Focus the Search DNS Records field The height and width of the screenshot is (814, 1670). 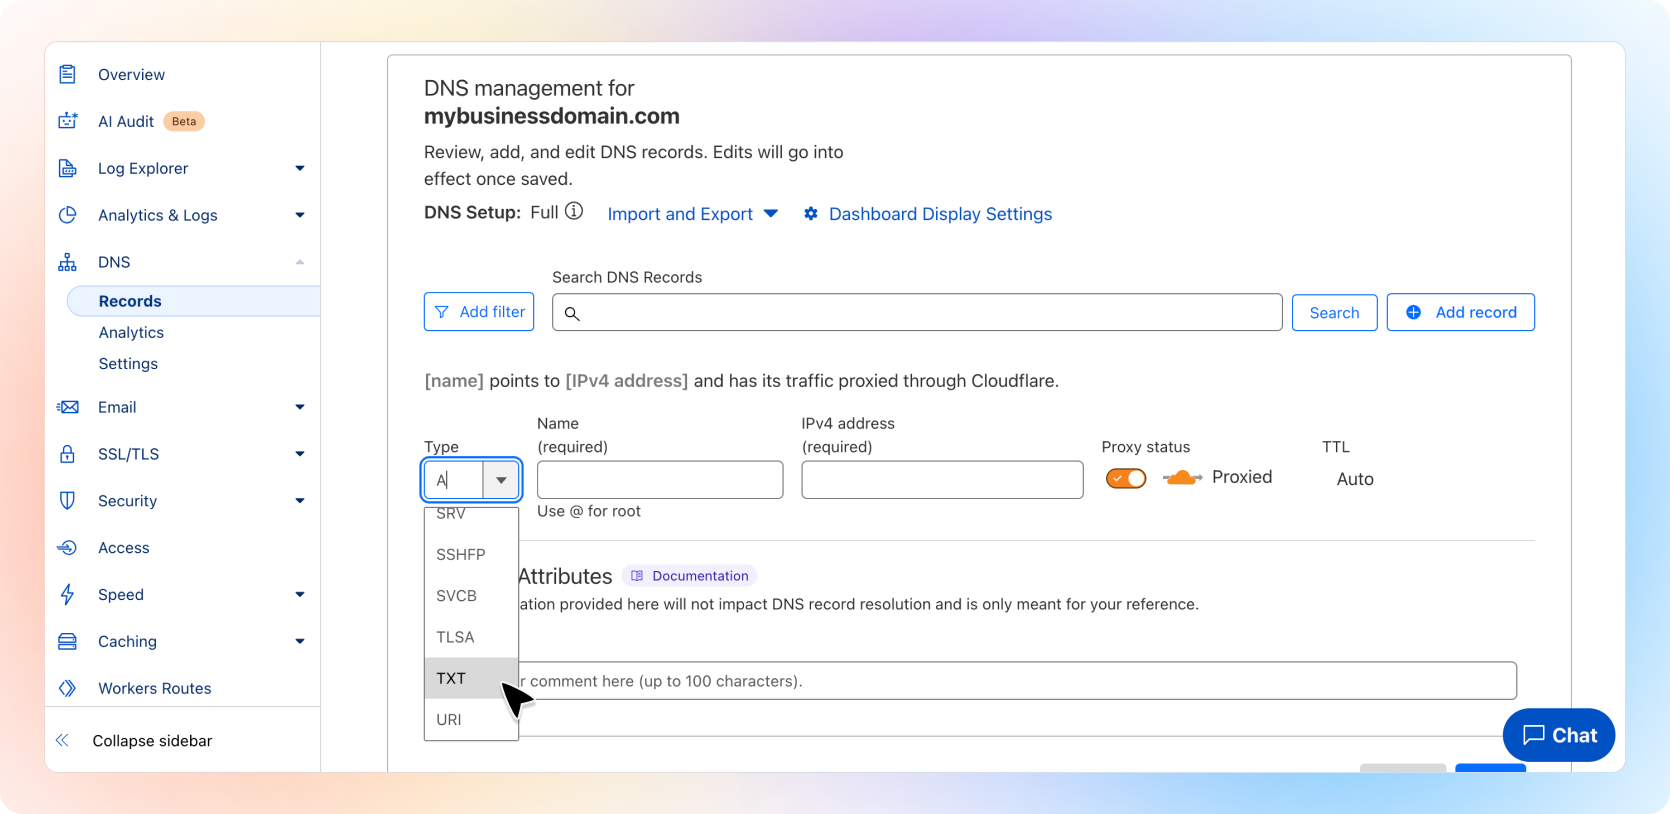pos(917,312)
